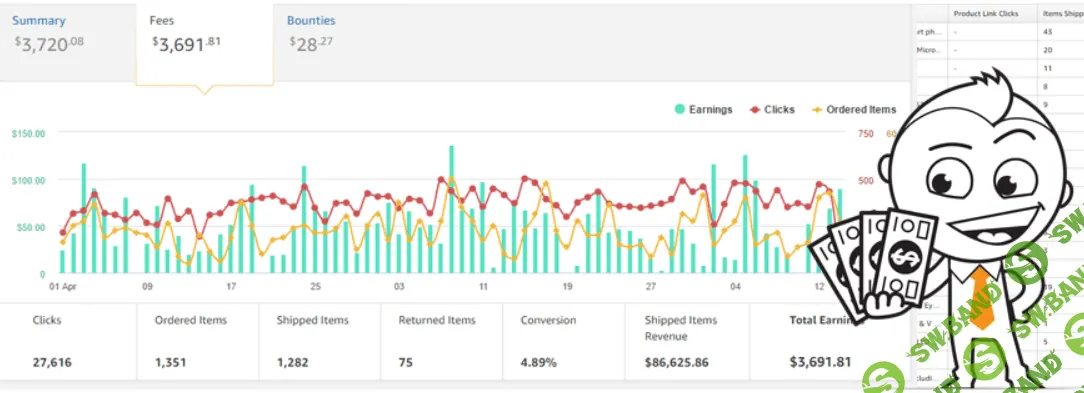Image resolution: width=1084 pixels, height=393 pixels.
Task: Click the 25 x-axis date label
Action: [315, 286]
